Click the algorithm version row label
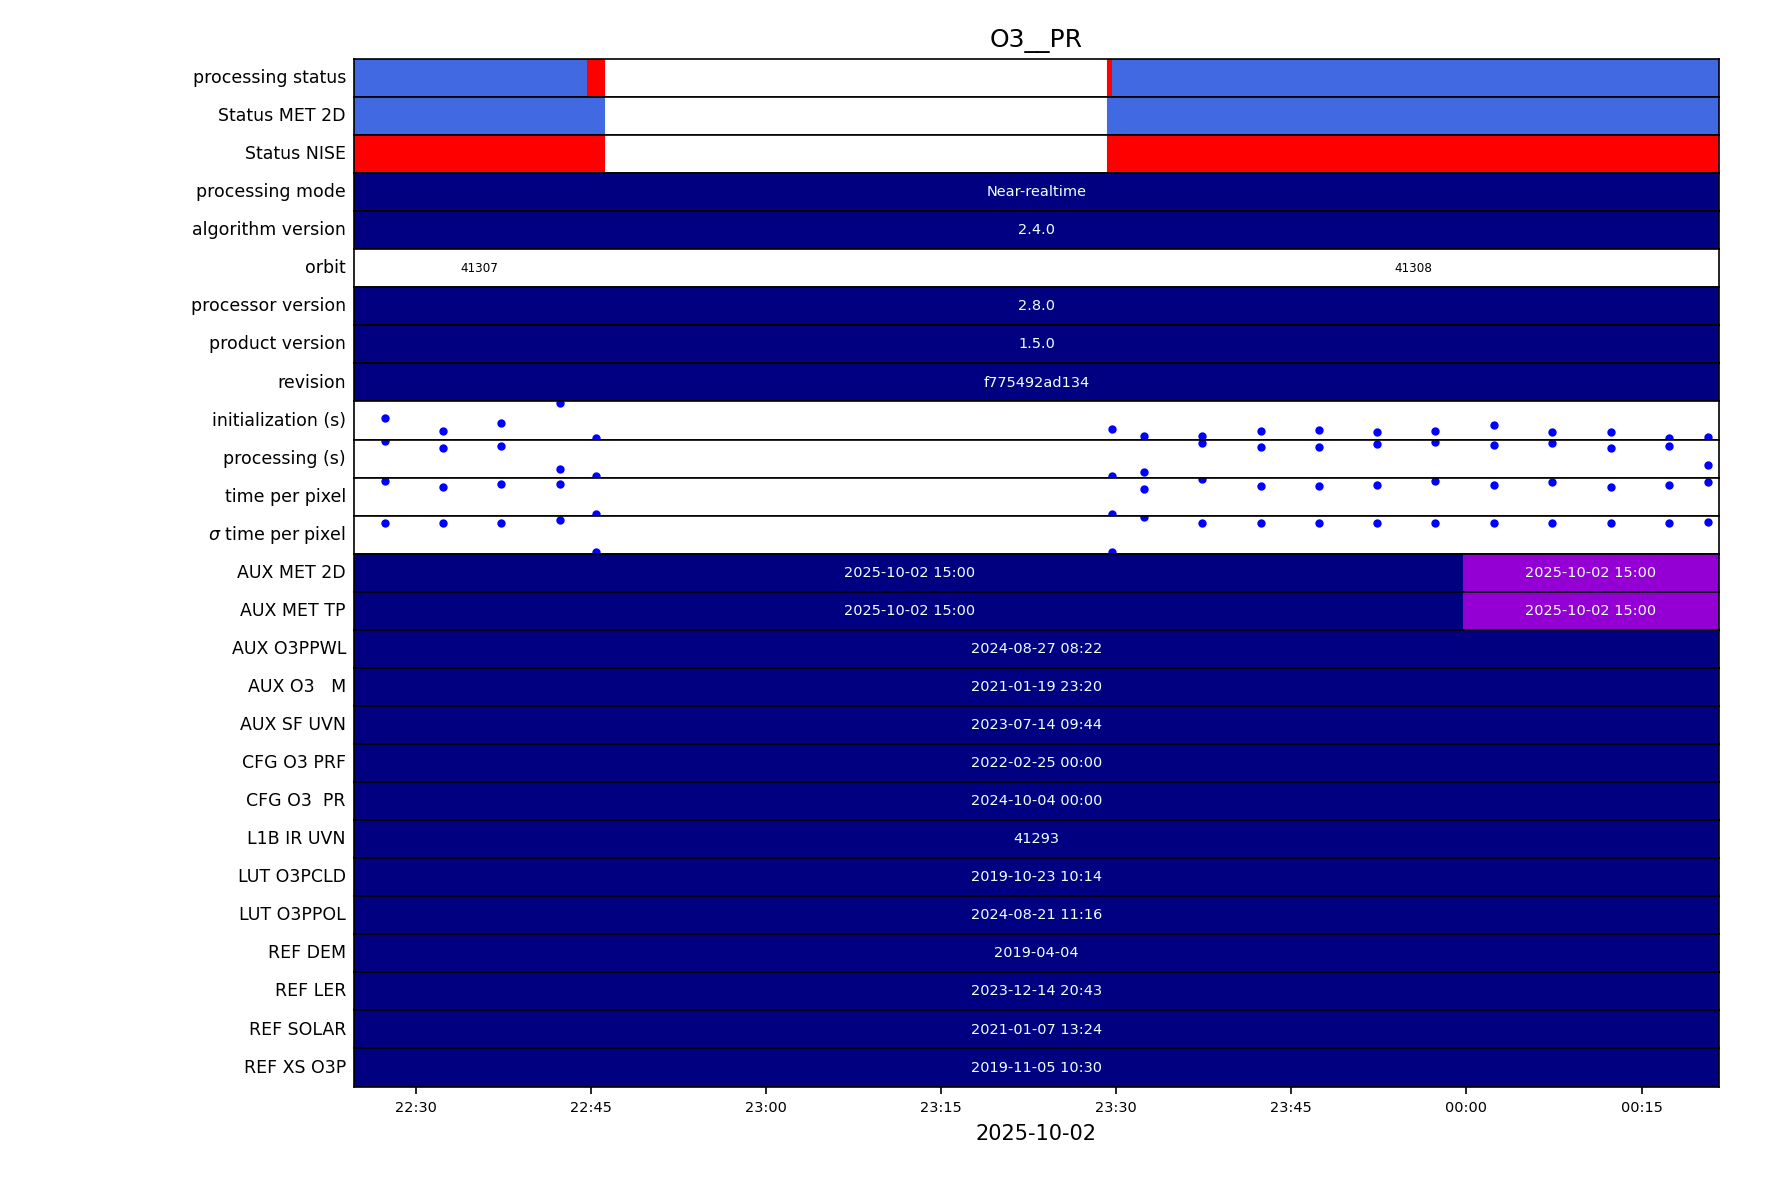This screenshot has height=1181, width=1771. pyautogui.click(x=268, y=230)
